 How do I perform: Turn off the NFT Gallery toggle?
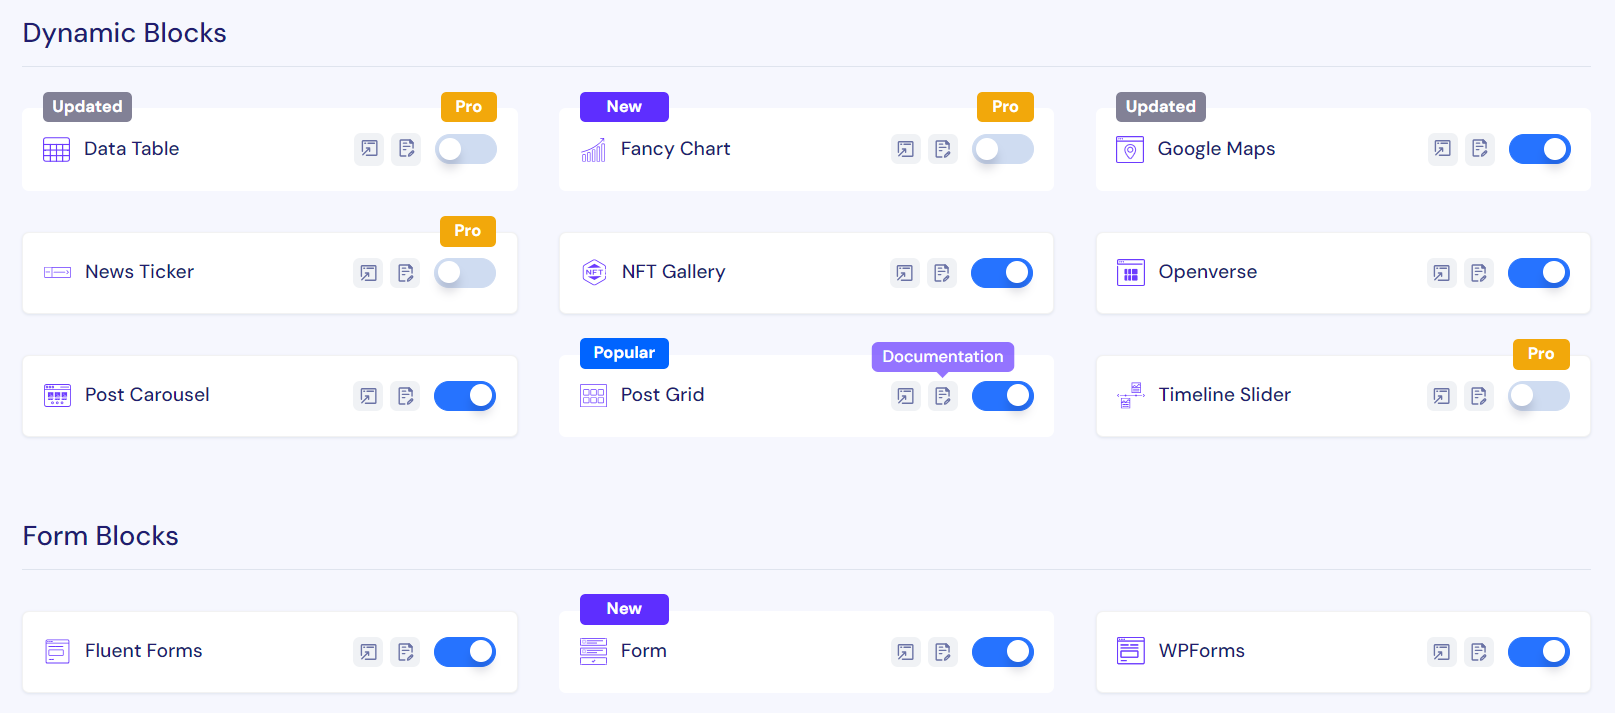coord(1002,273)
